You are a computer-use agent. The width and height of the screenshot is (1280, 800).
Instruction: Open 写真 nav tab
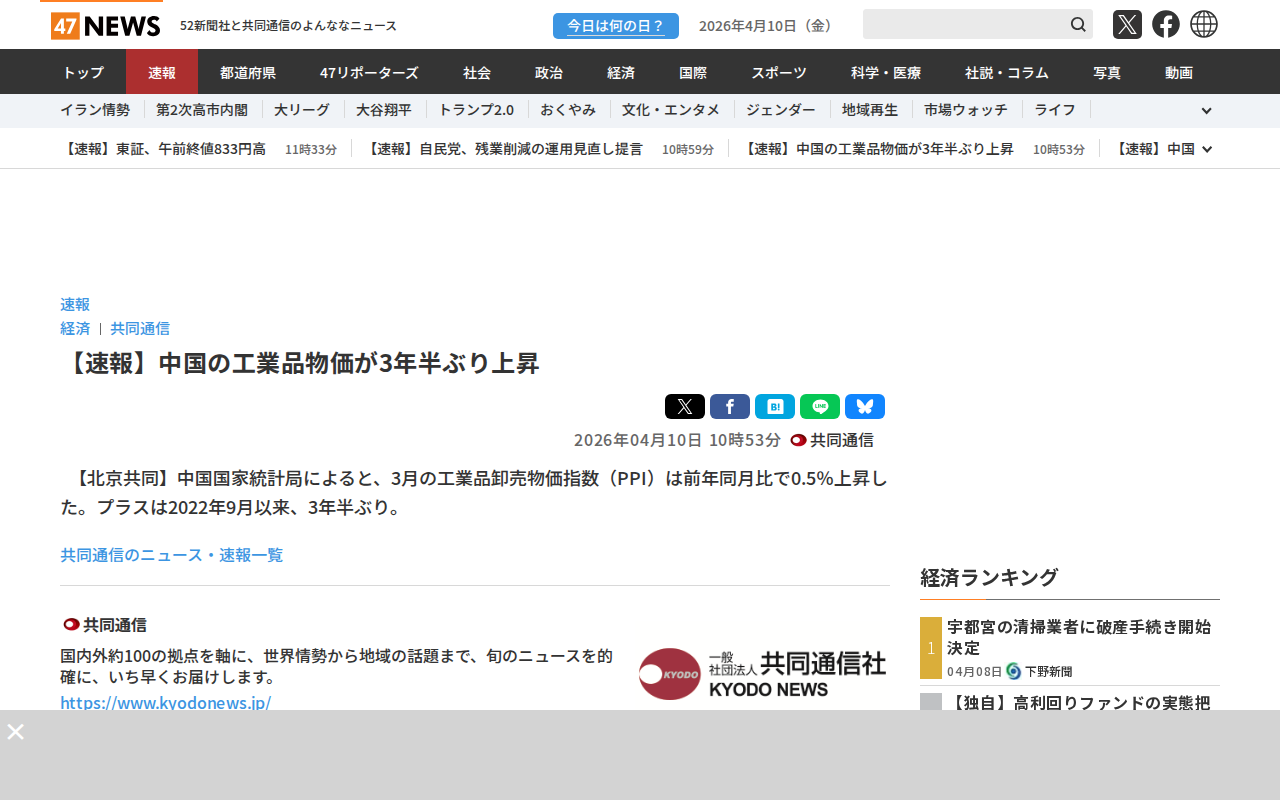(x=1107, y=72)
